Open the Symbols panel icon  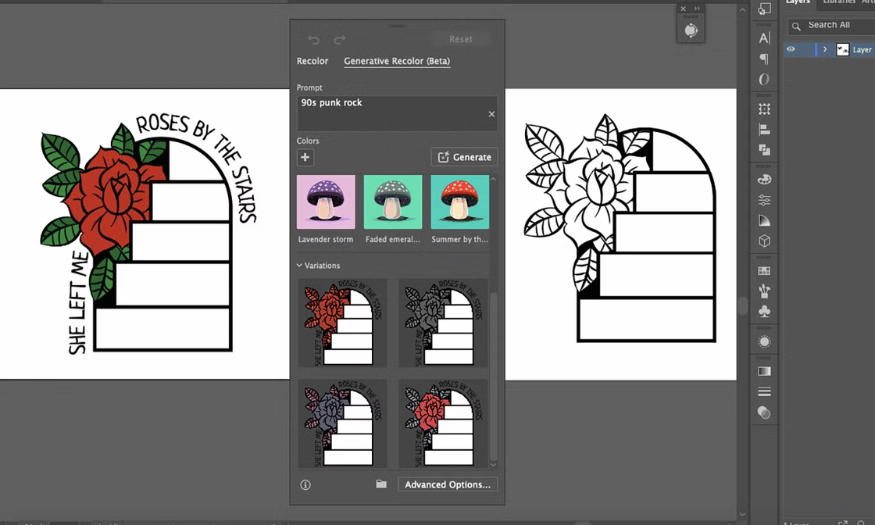point(764,311)
